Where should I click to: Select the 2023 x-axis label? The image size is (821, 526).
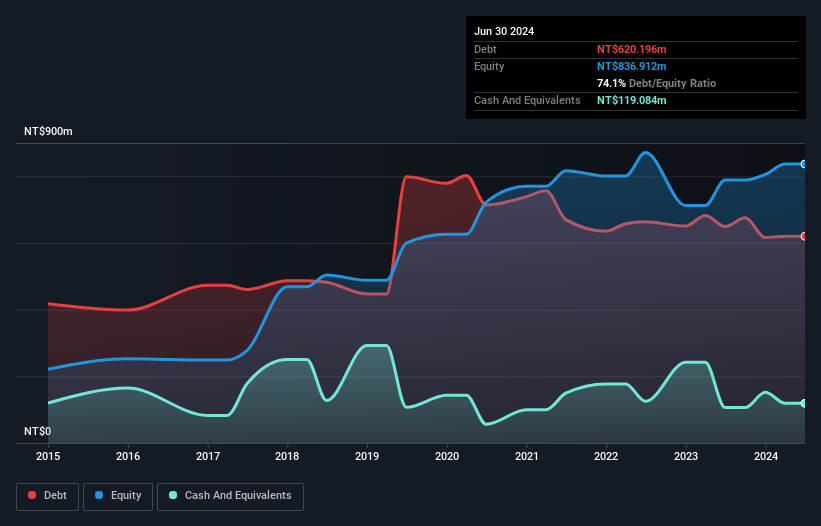[x=686, y=456]
